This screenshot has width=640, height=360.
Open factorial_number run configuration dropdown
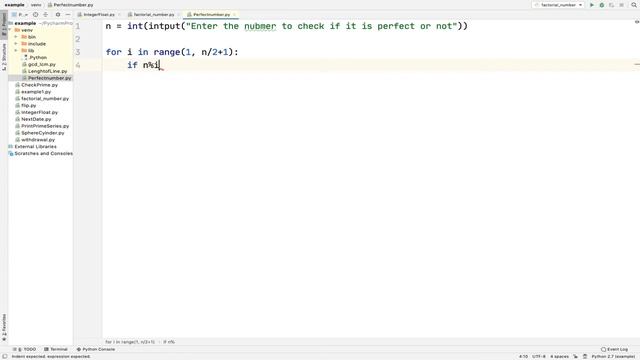558,5
